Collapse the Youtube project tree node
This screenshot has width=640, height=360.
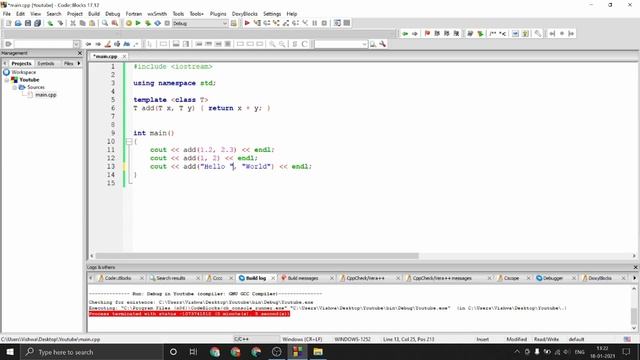[x=7, y=80]
